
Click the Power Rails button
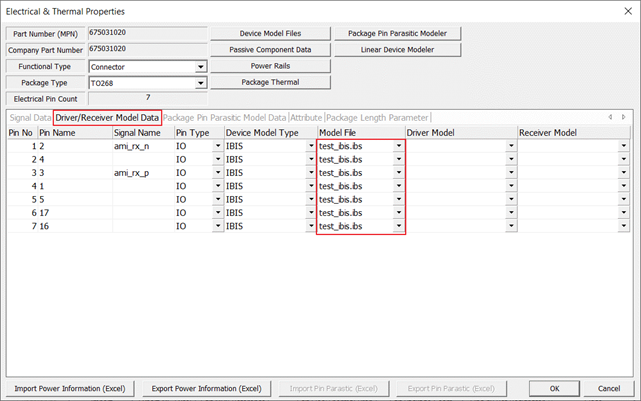coord(270,65)
